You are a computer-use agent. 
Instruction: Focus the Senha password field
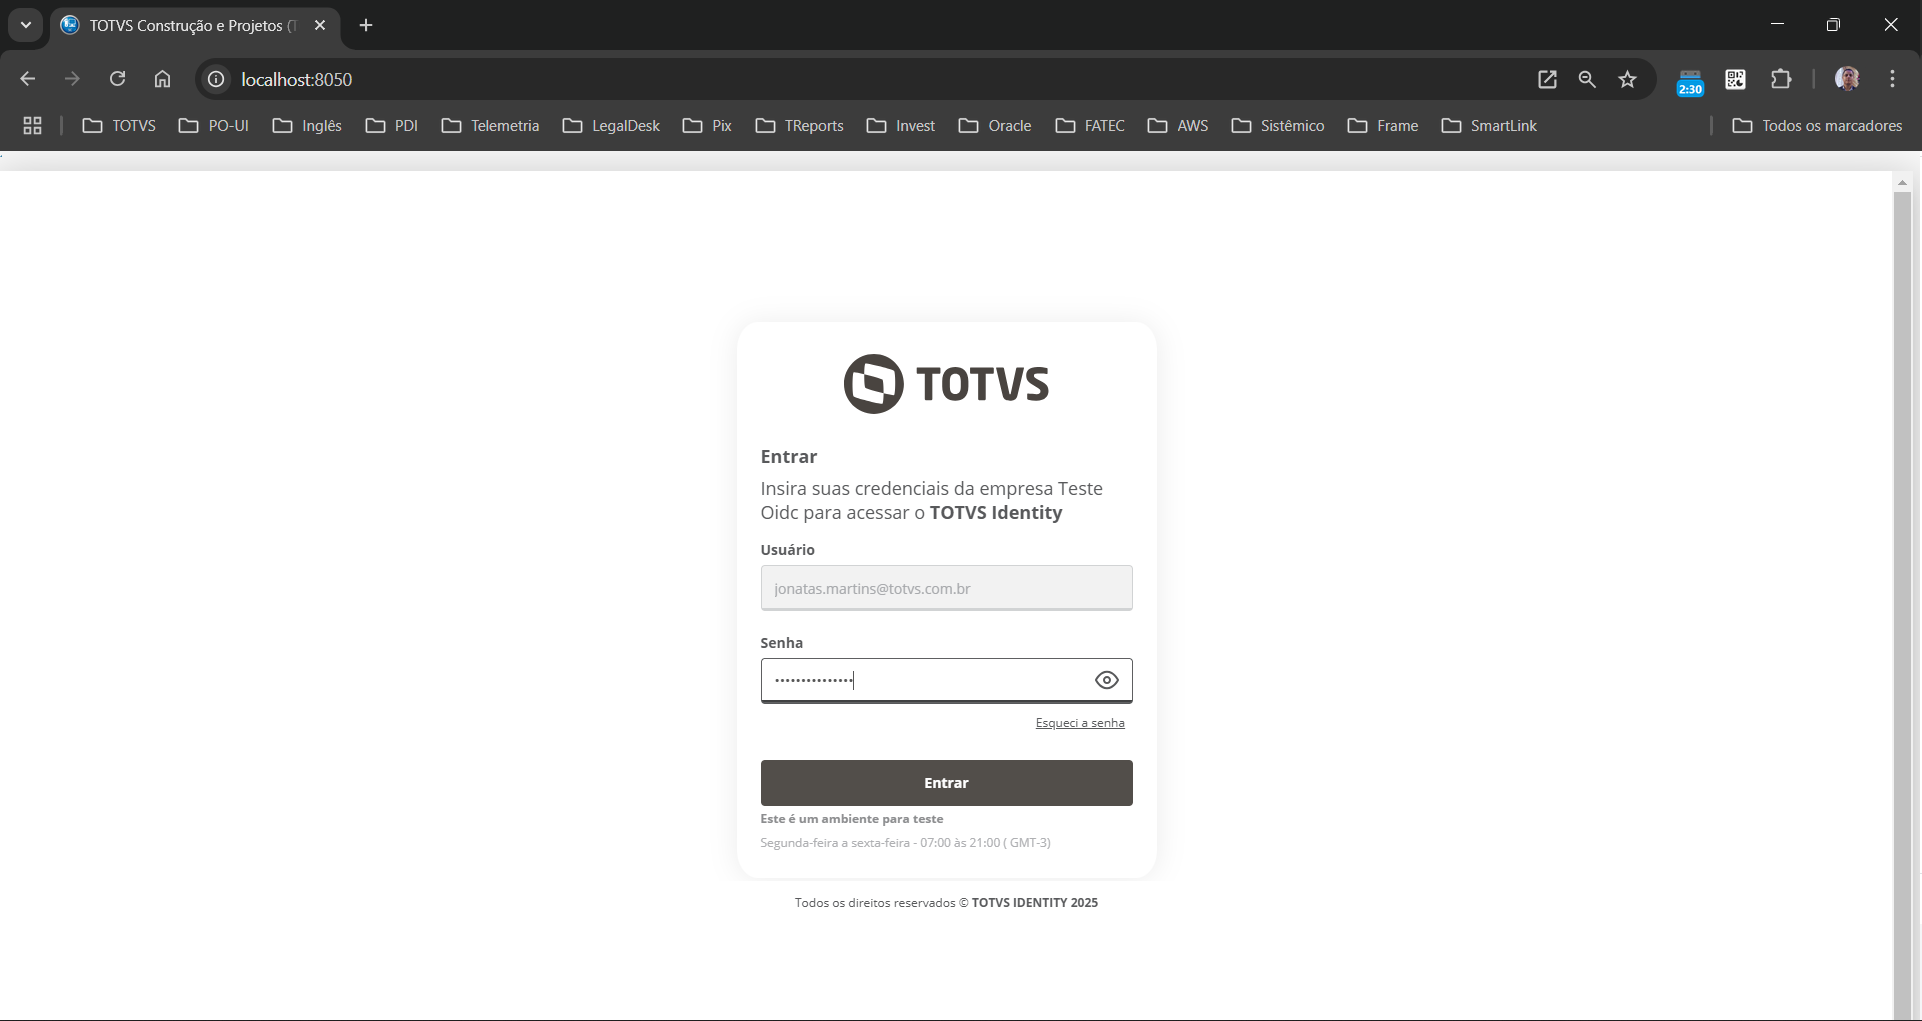pos(946,680)
